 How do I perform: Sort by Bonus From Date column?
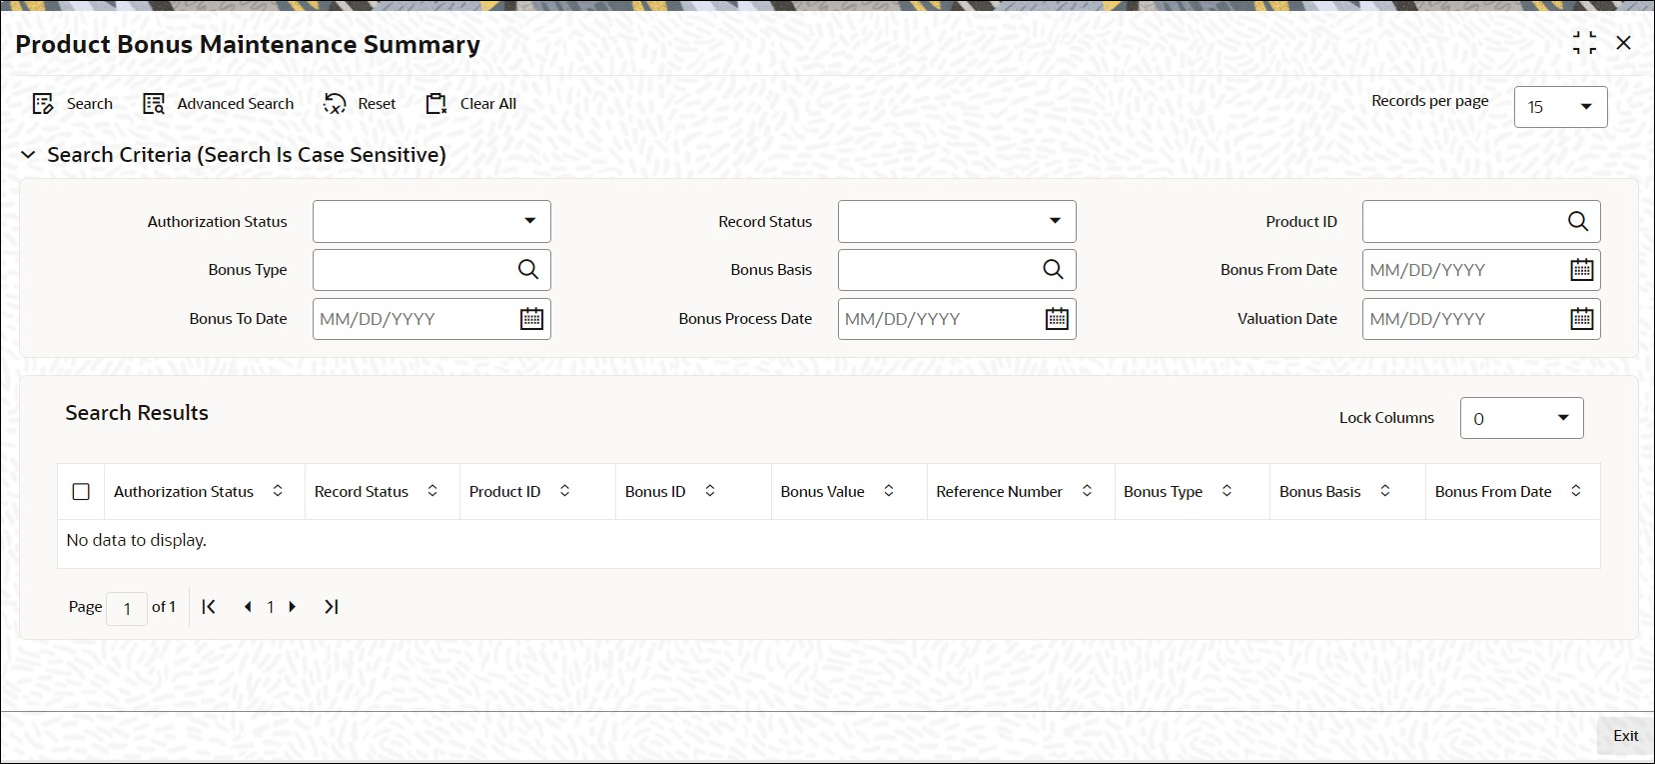tap(1576, 491)
